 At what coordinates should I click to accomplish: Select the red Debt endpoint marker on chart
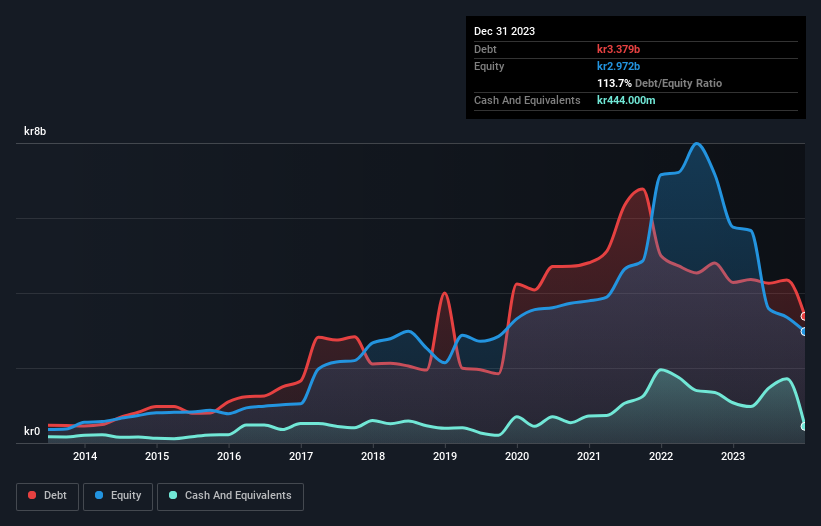(804, 316)
